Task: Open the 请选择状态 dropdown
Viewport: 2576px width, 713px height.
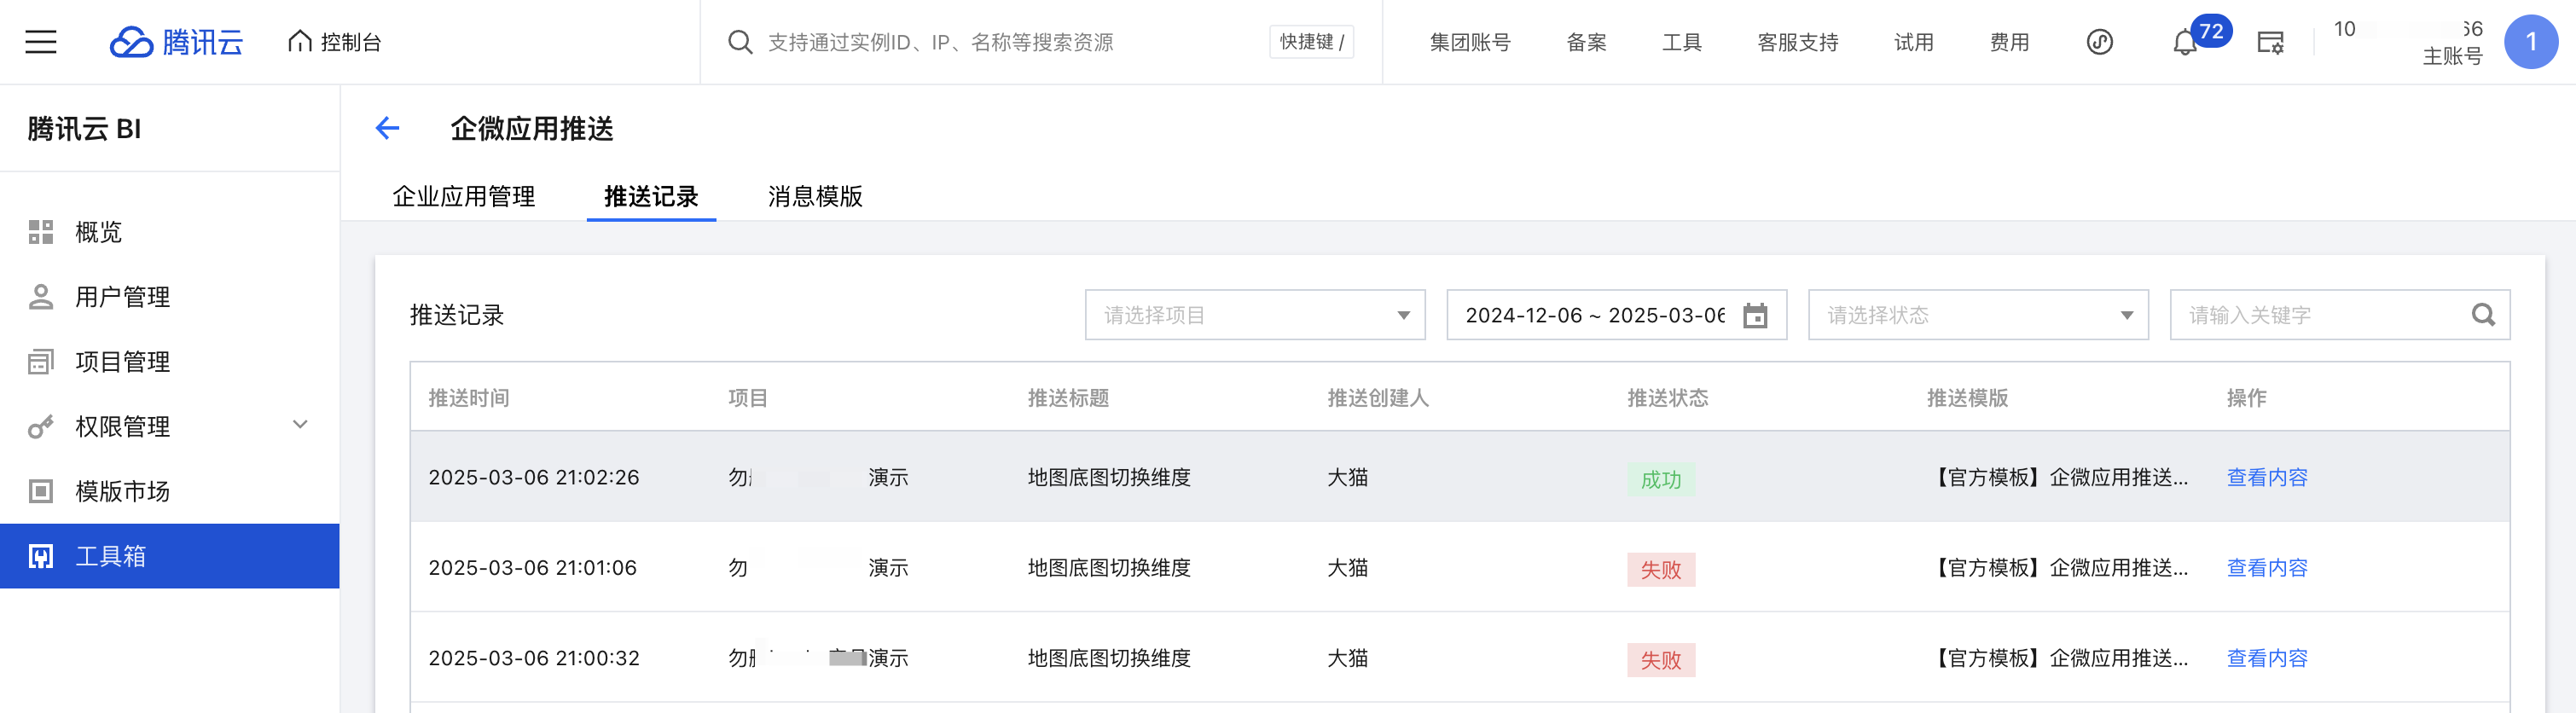Action: coord(1977,316)
